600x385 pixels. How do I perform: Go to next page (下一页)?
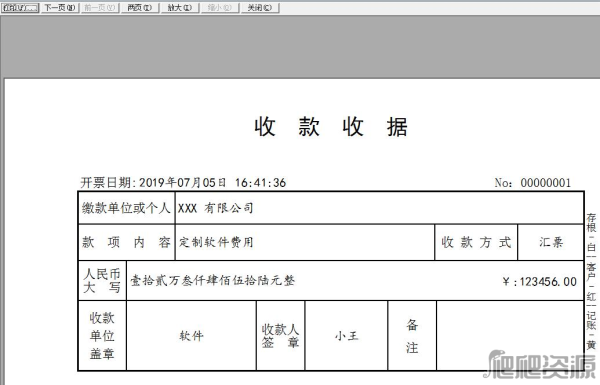(x=60, y=8)
